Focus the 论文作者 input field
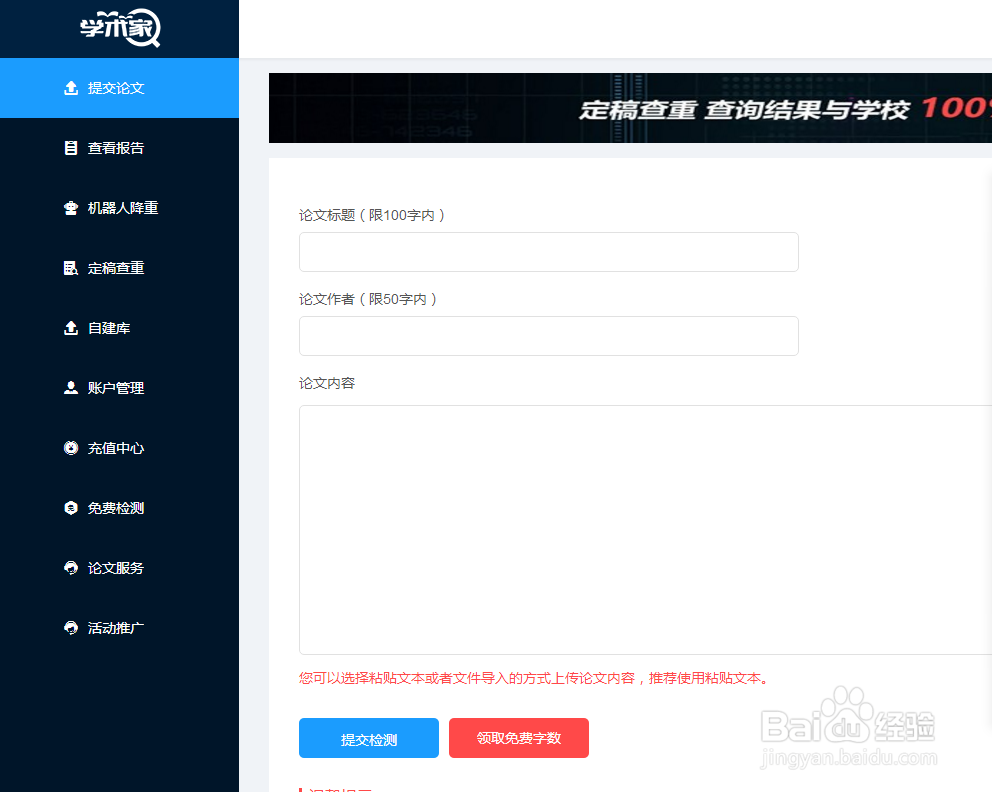992x792 pixels. pos(549,336)
